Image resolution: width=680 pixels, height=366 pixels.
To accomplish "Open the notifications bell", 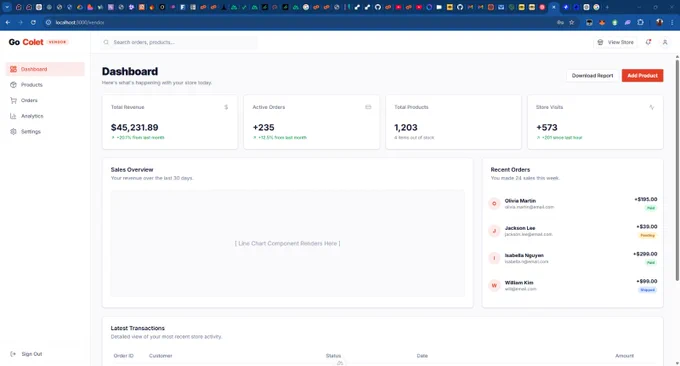I will 648,42.
